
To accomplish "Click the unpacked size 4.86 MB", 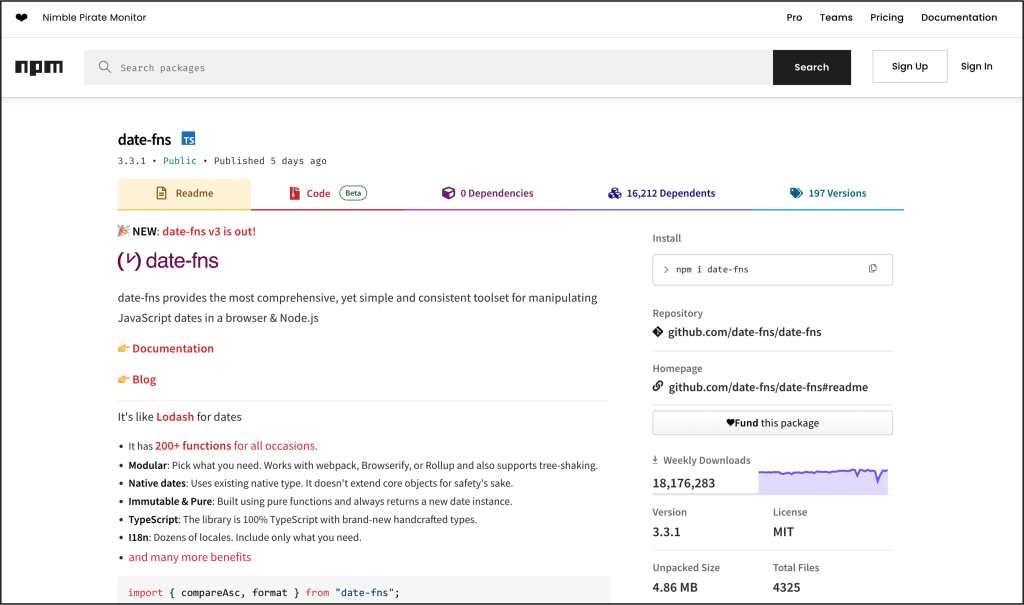I will 675,587.
